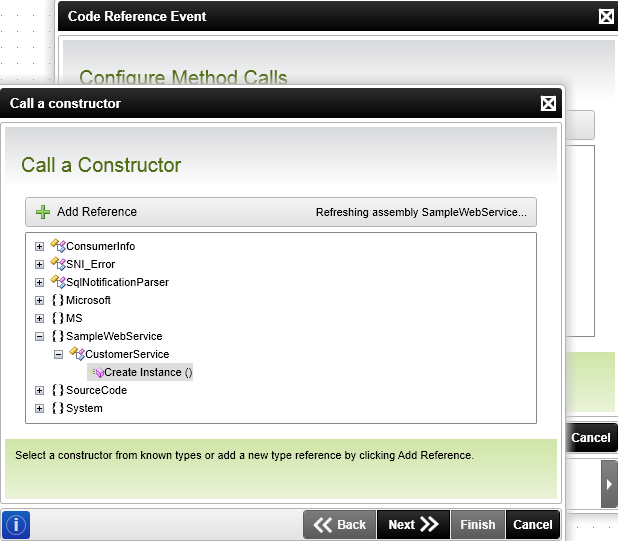Click the MS namespace braces icon
This screenshot has height=541, width=618.
[x=58, y=318]
